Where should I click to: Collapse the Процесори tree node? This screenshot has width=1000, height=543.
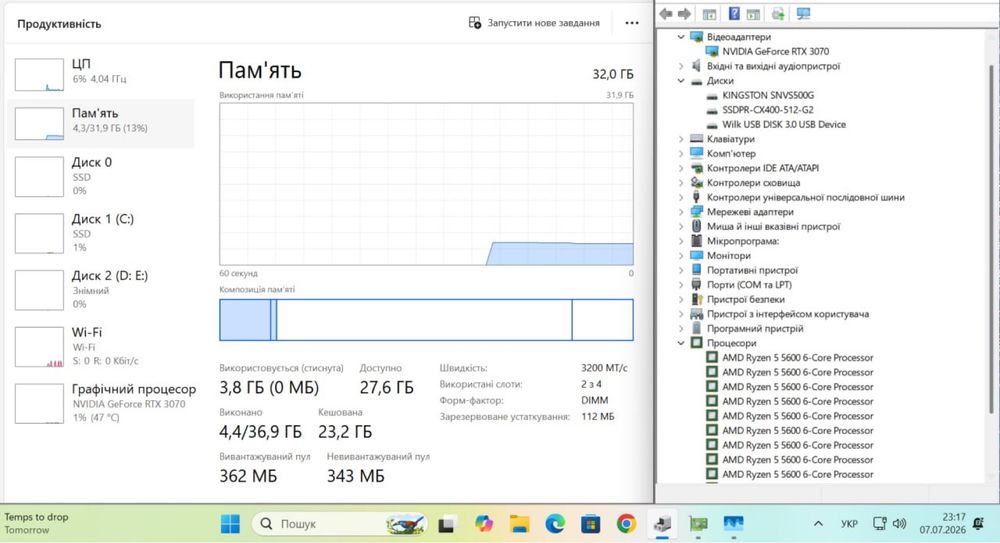680,343
